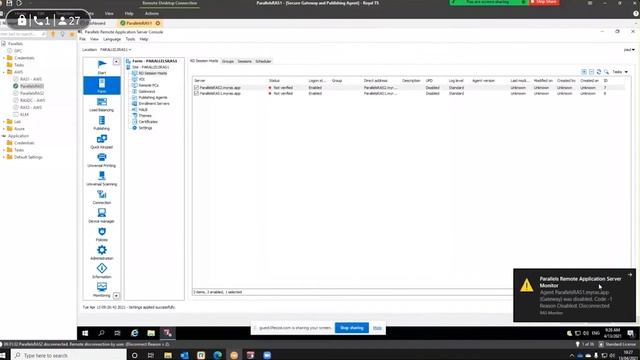Click the remove icon above server list
Screen dimensions: 640x360
click(591, 72)
